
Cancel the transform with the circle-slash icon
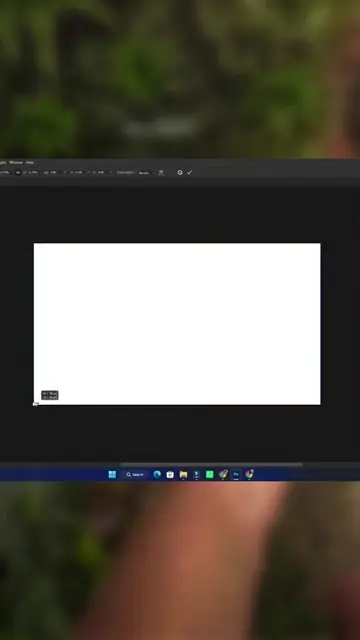180,173
